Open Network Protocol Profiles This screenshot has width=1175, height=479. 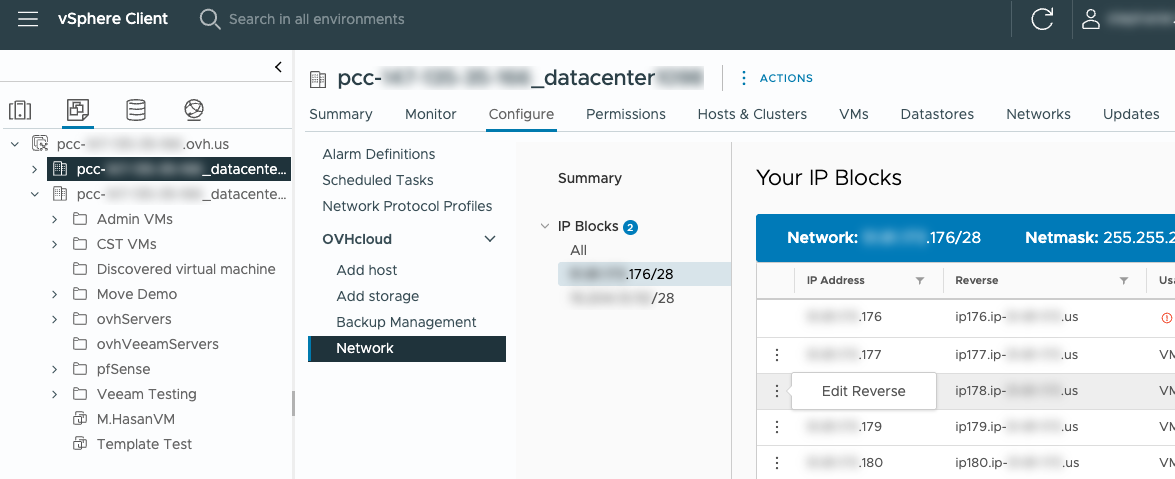click(x=407, y=205)
